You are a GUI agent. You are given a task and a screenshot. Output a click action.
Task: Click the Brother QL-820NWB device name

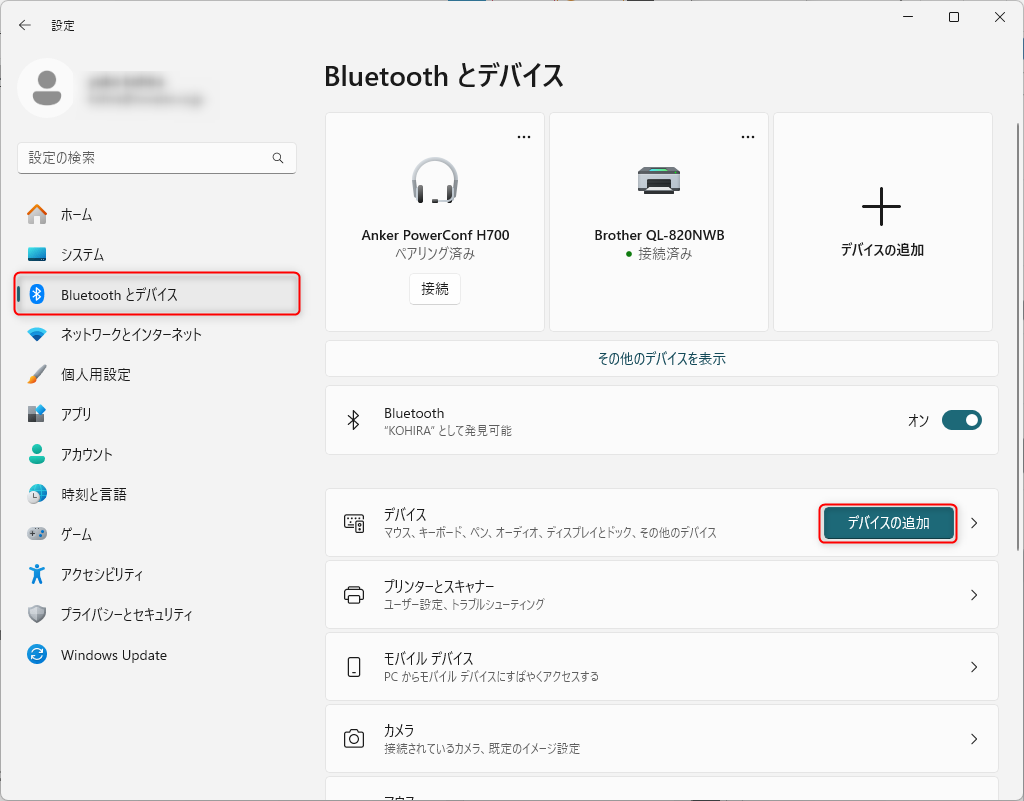659,235
